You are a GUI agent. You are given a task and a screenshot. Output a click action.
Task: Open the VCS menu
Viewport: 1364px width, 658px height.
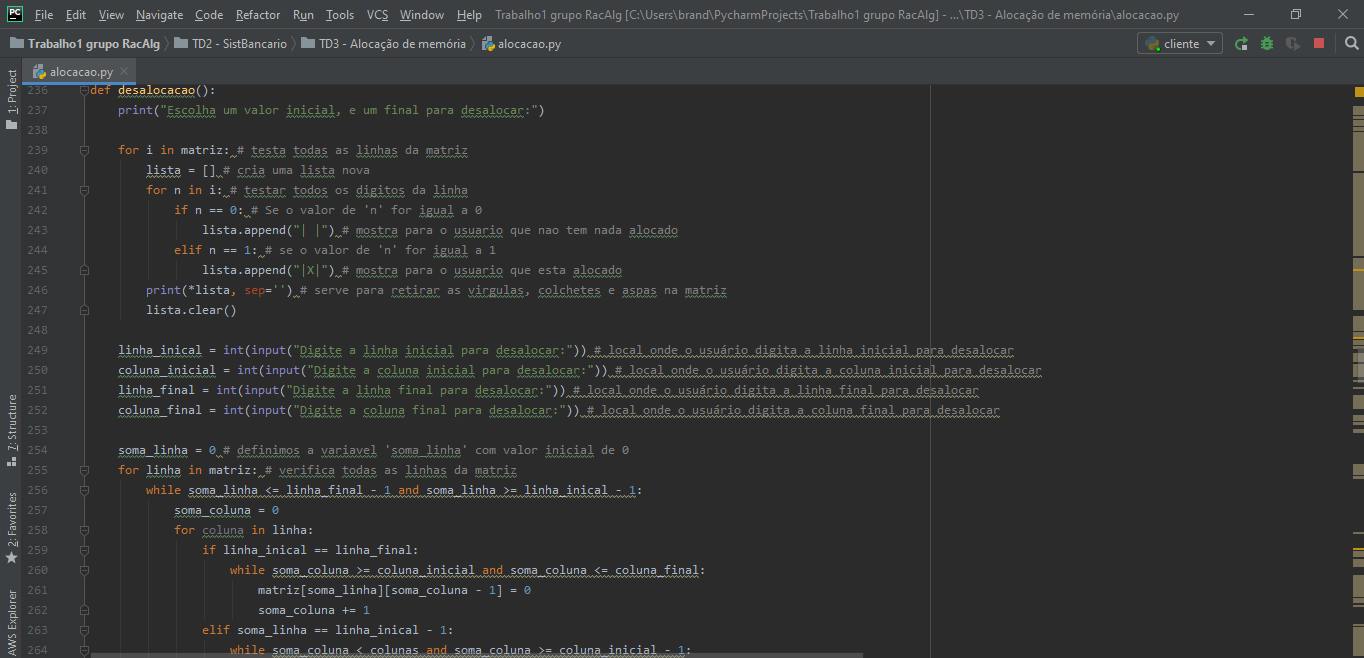coord(377,15)
